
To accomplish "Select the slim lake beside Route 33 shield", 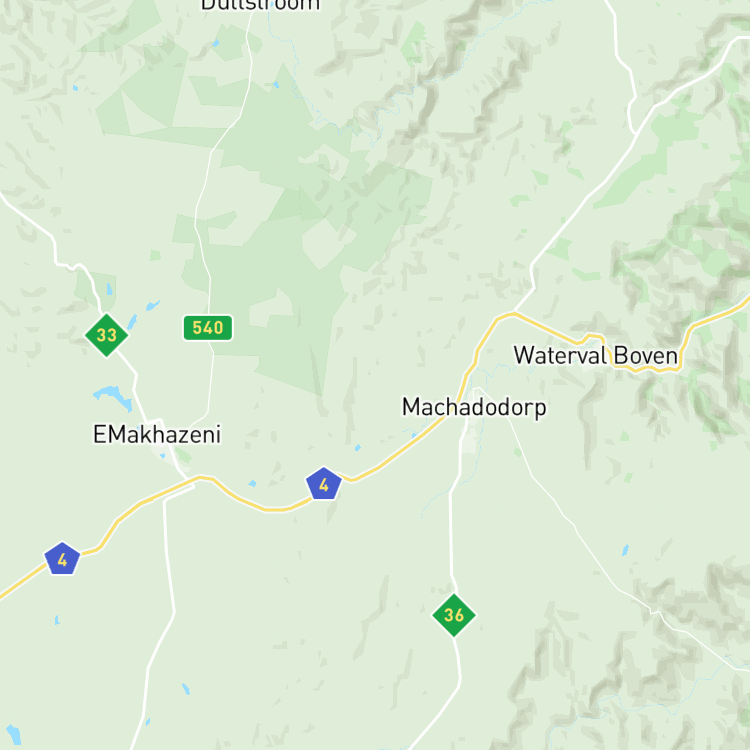I will [x=132, y=322].
